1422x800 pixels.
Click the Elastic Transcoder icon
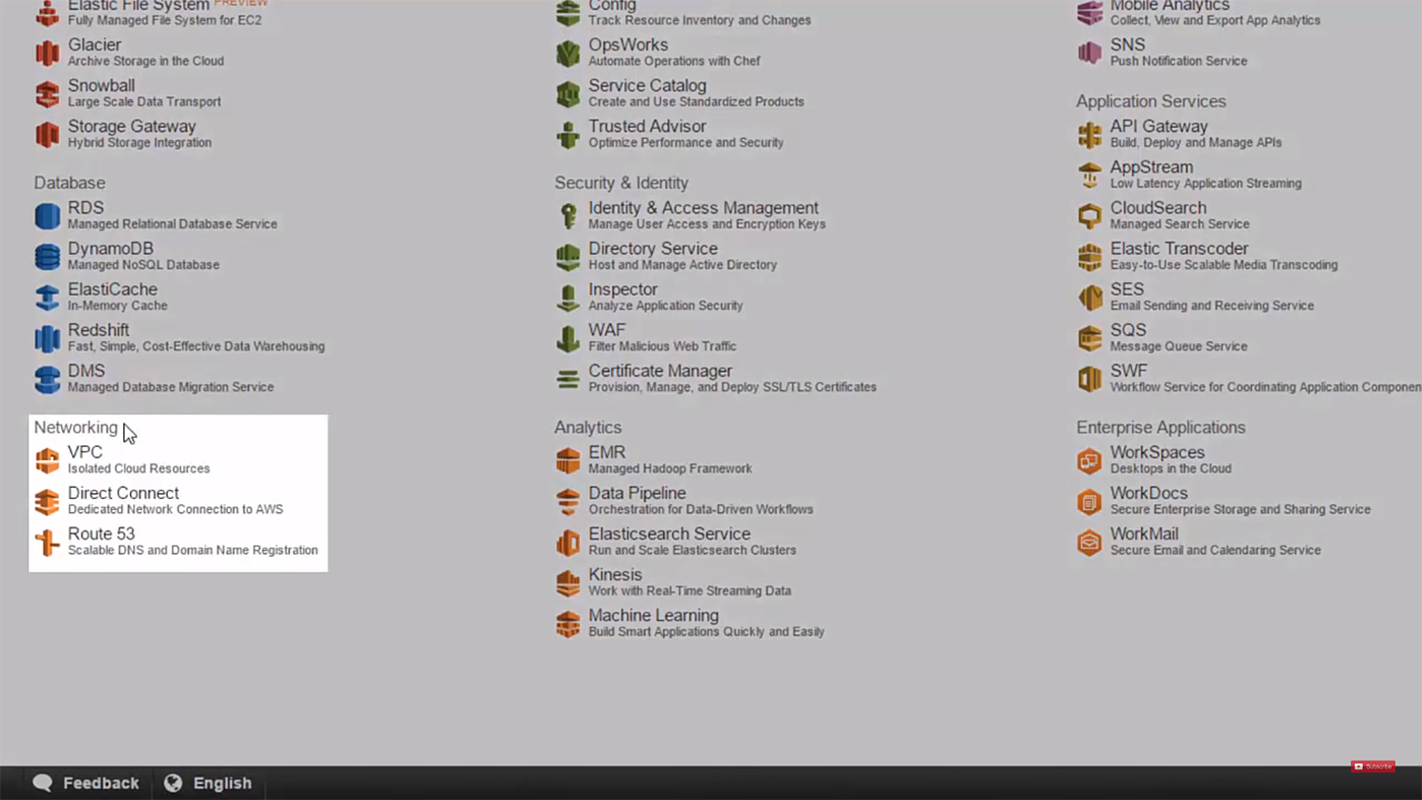[x=1089, y=257]
